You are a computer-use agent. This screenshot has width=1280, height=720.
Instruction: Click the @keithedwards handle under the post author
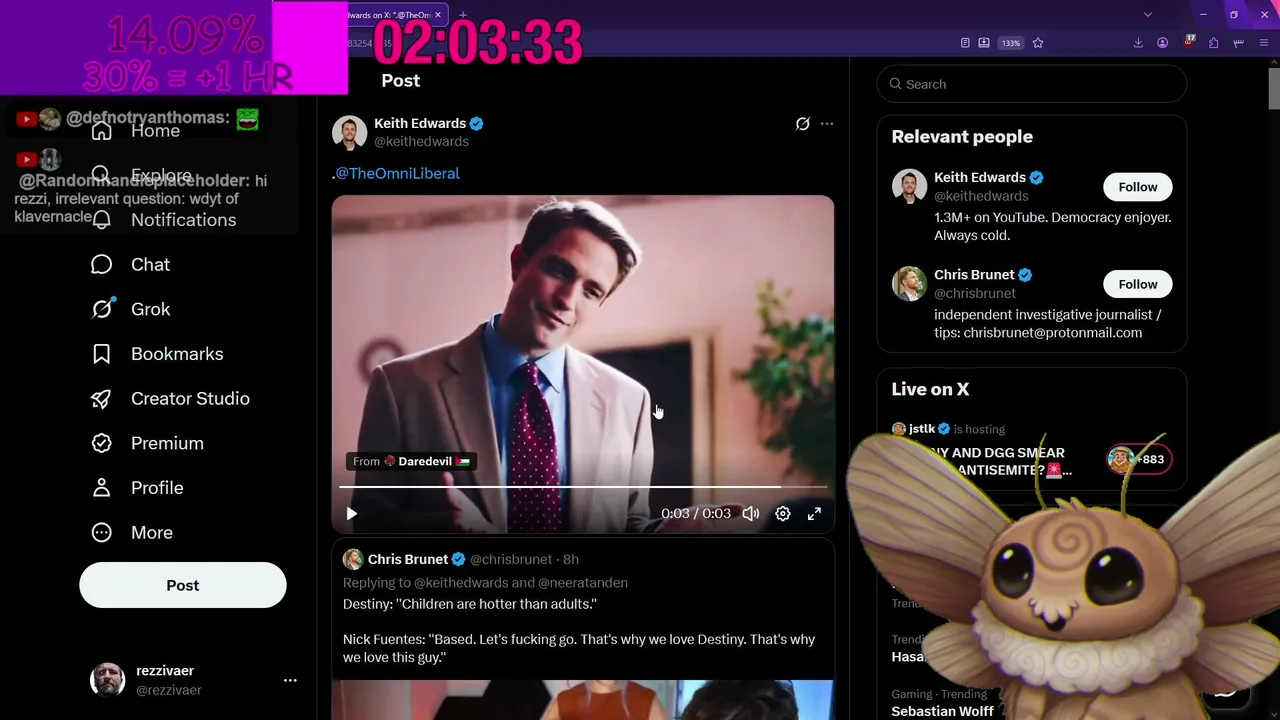[421, 142]
